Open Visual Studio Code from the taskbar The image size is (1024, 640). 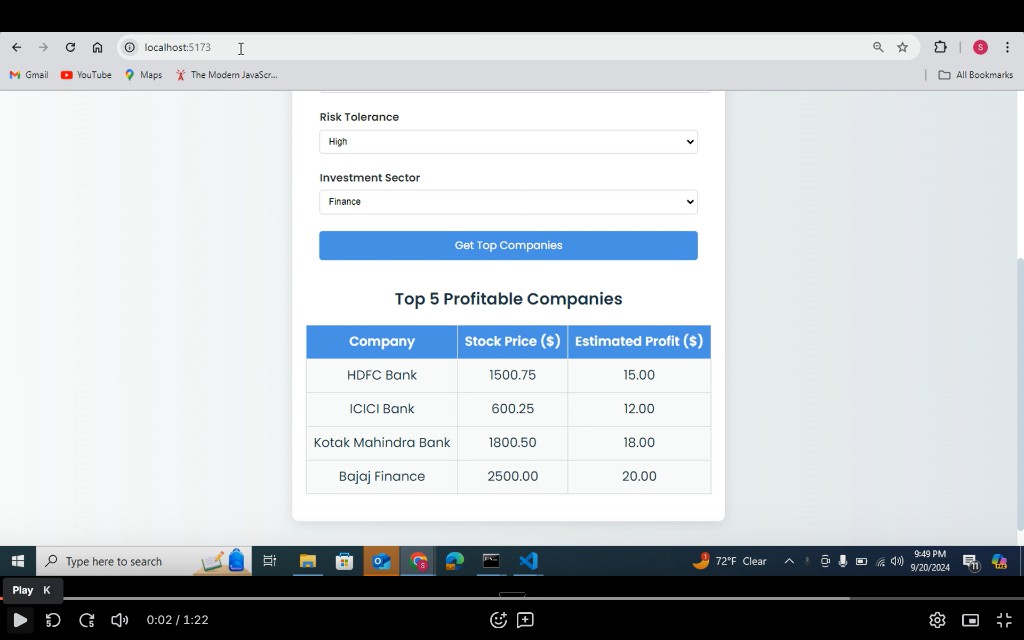[x=528, y=561]
